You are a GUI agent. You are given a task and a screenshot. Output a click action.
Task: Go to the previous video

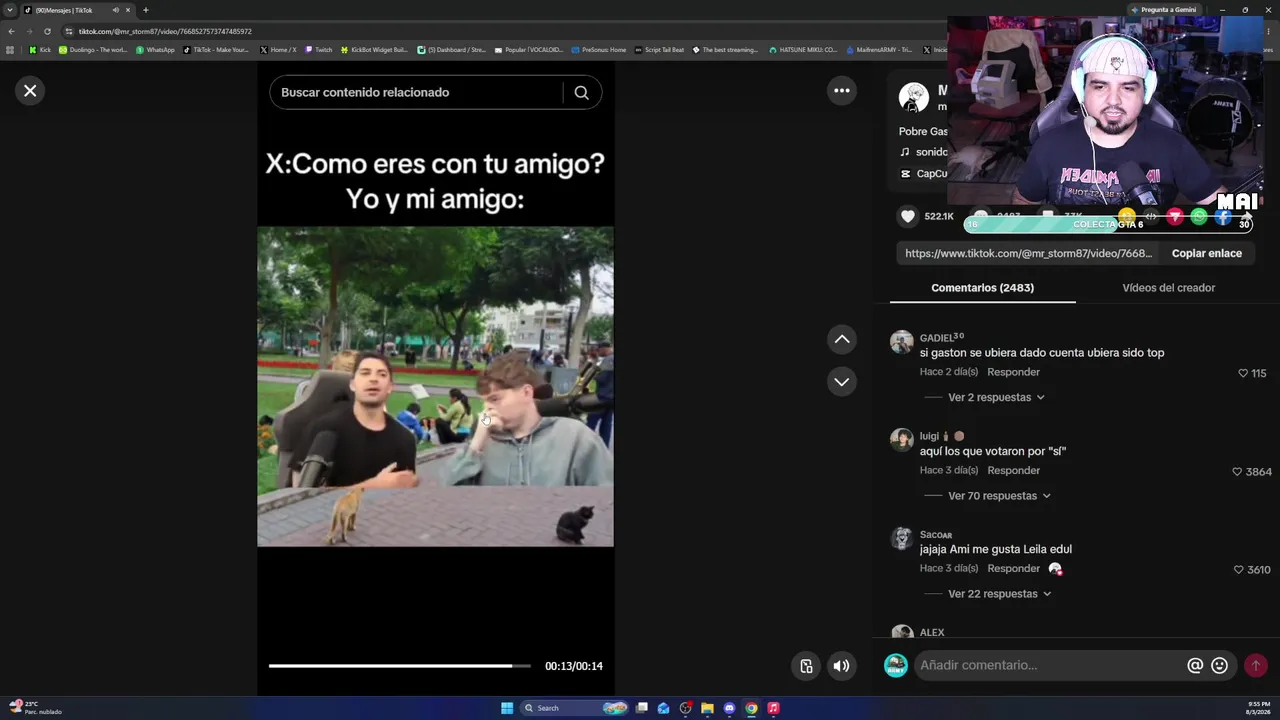[842, 340]
